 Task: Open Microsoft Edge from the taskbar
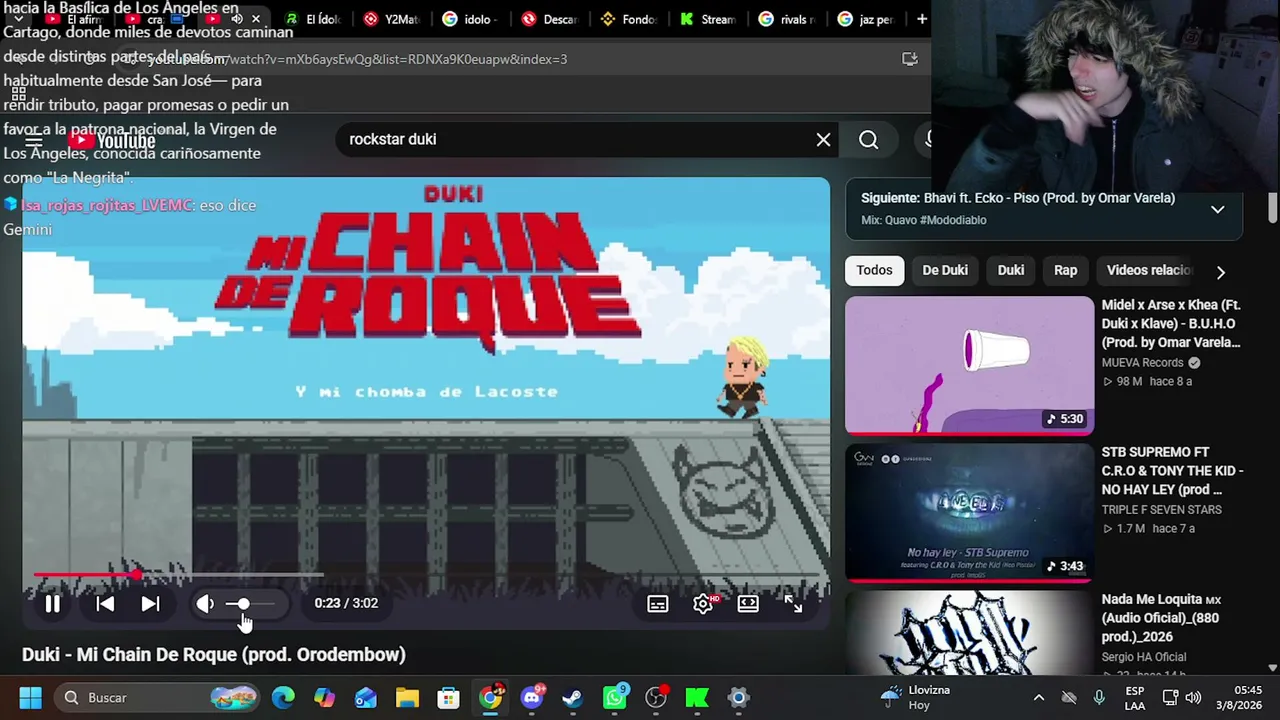pos(283,698)
